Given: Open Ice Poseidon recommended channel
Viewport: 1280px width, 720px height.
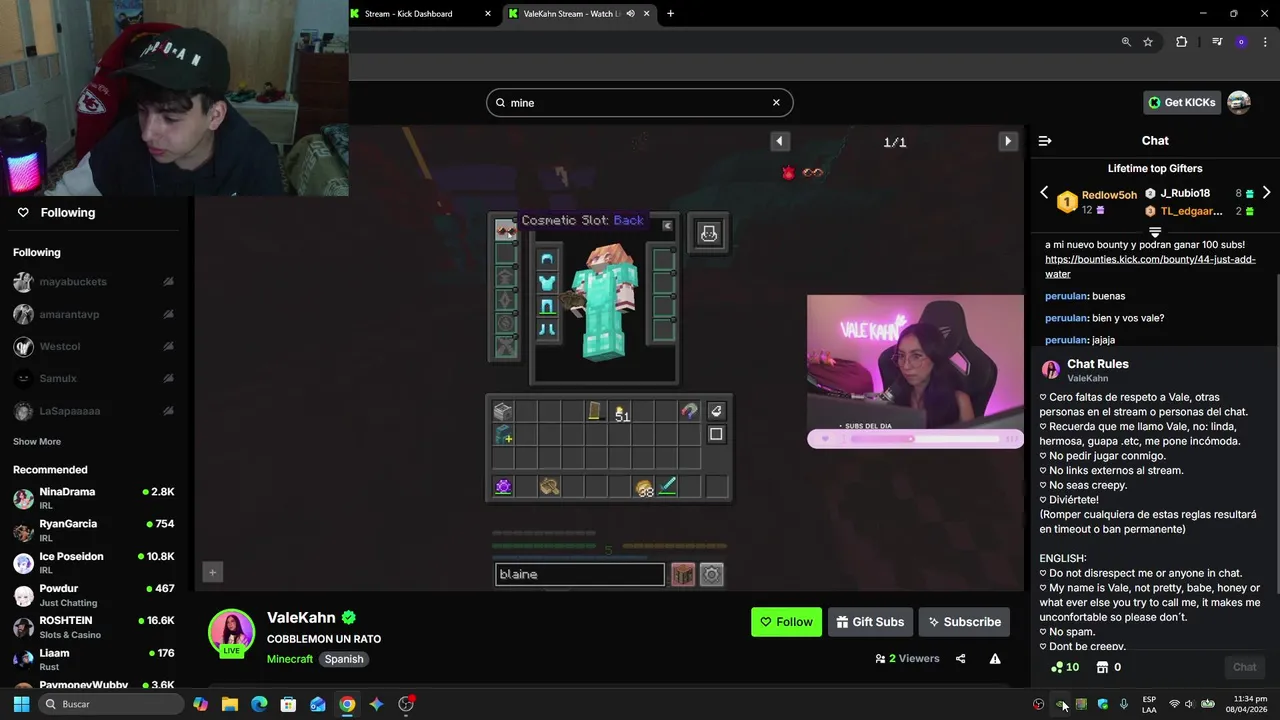Looking at the screenshot, I should pos(94,562).
